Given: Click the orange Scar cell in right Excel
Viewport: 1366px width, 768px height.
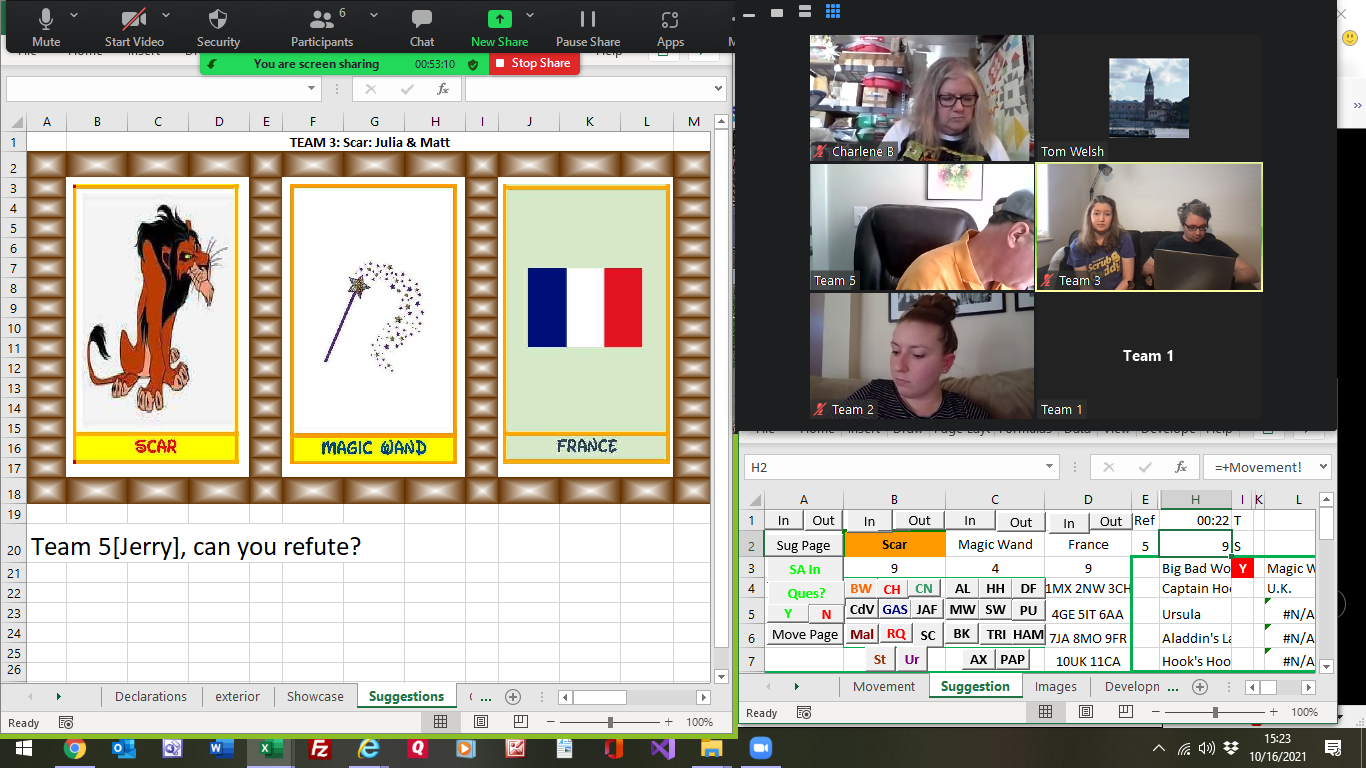Looking at the screenshot, I should tap(894, 545).
